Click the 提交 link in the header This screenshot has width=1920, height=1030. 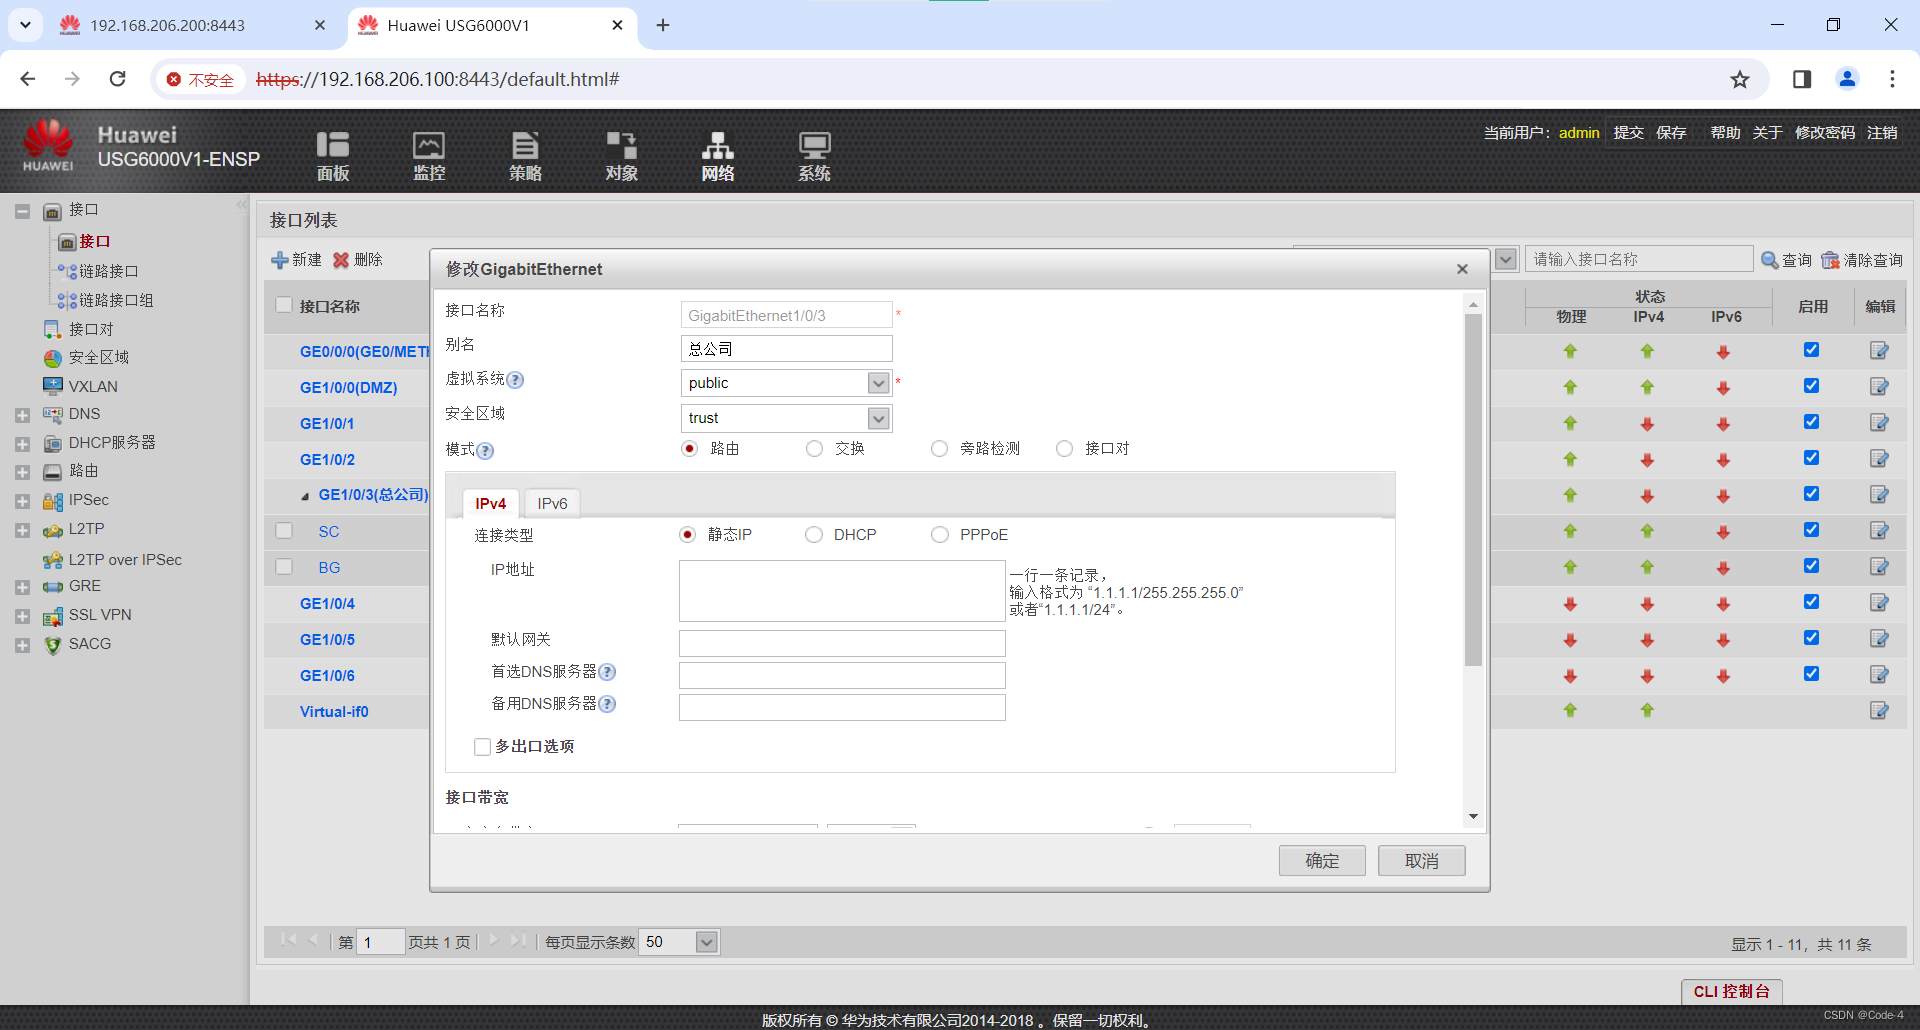1628,133
